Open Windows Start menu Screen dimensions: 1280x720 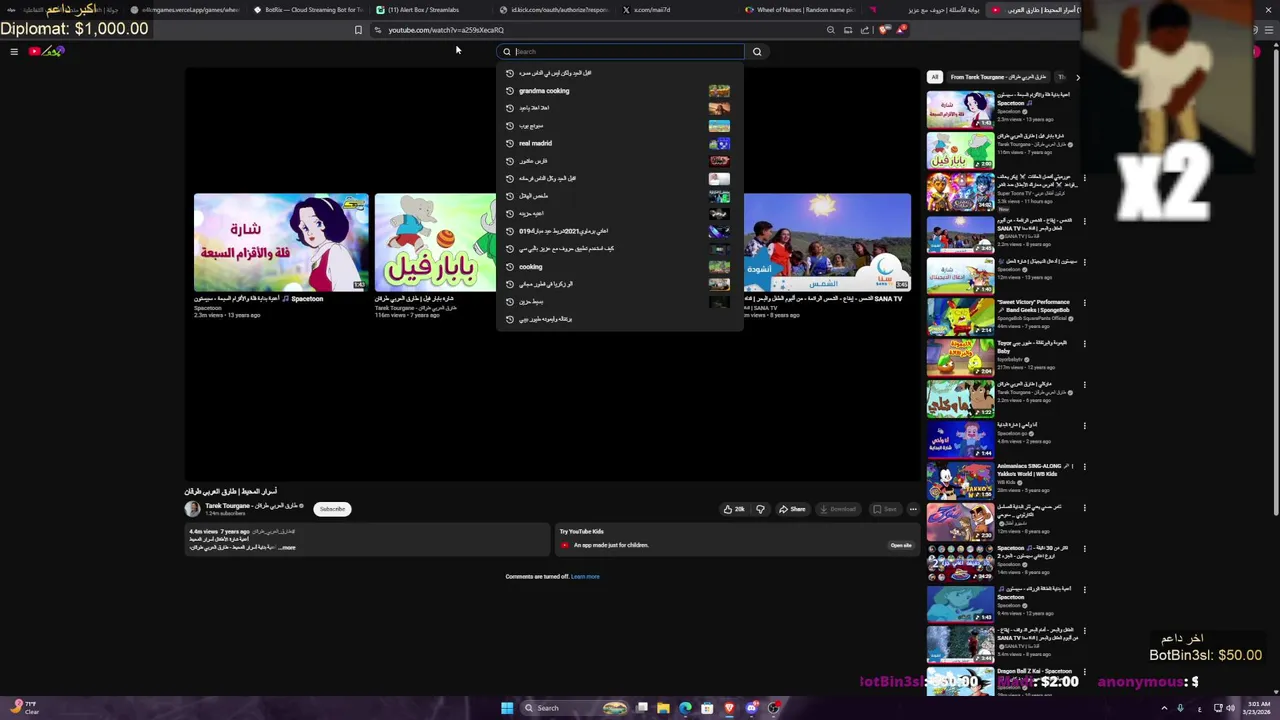pyautogui.click(x=507, y=708)
